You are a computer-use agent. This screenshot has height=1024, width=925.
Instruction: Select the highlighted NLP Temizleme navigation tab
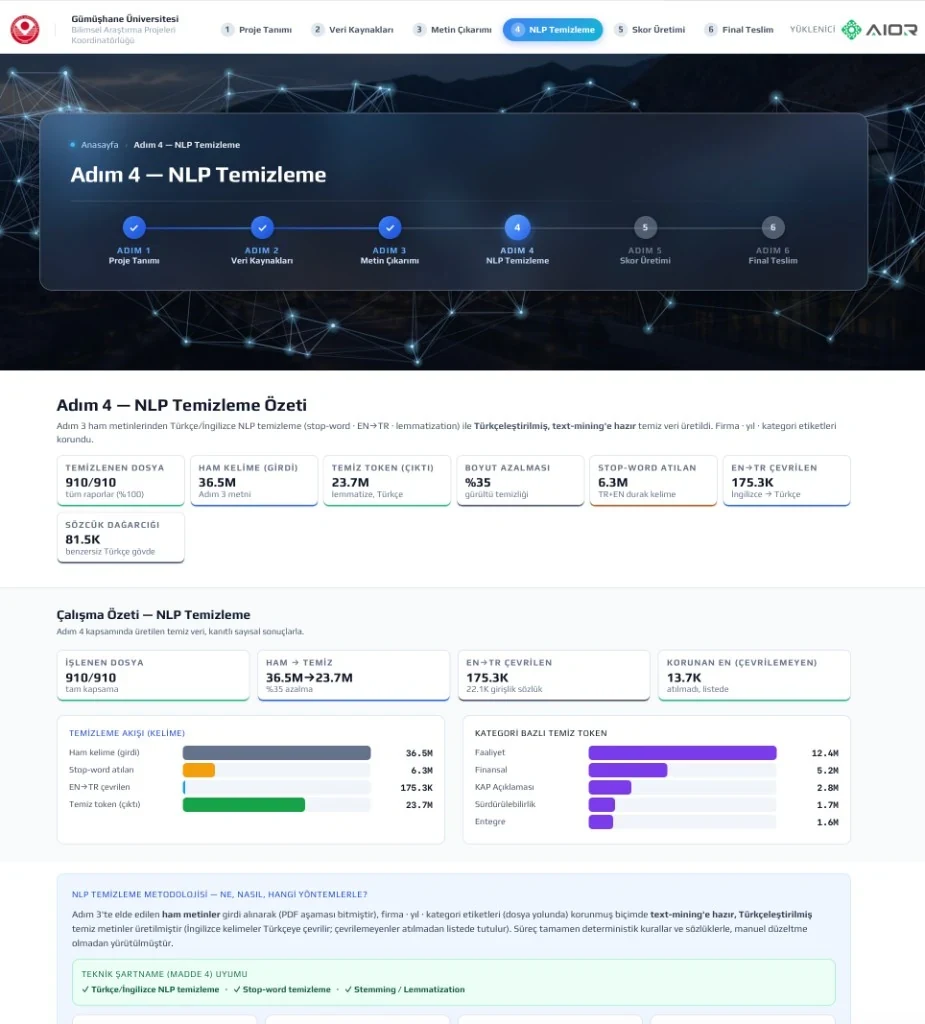[553, 29]
